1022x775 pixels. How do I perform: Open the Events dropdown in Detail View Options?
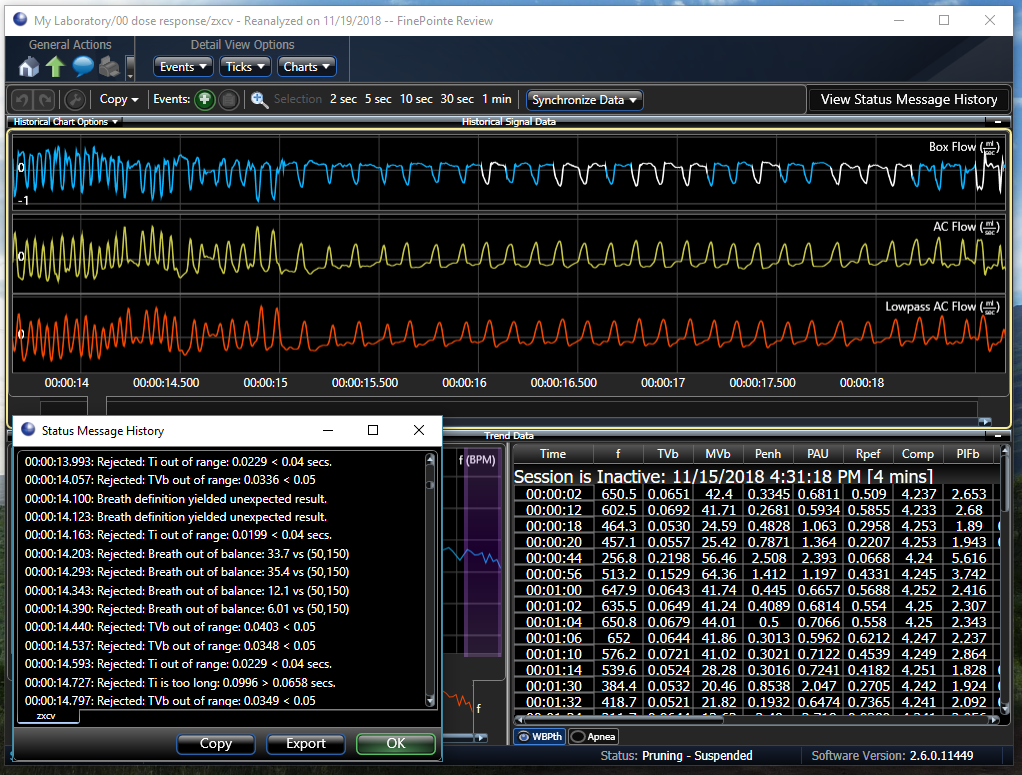[x=184, y=67]
